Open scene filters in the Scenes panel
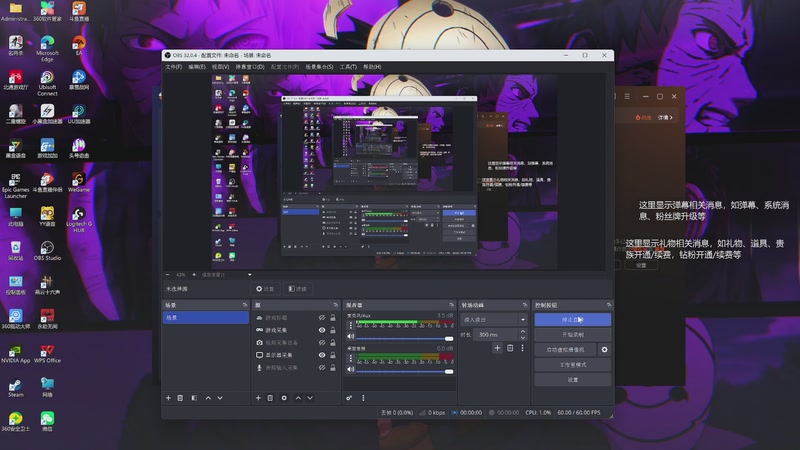The width and height of the screenshot is (800, 450). (x=194, y=398)
